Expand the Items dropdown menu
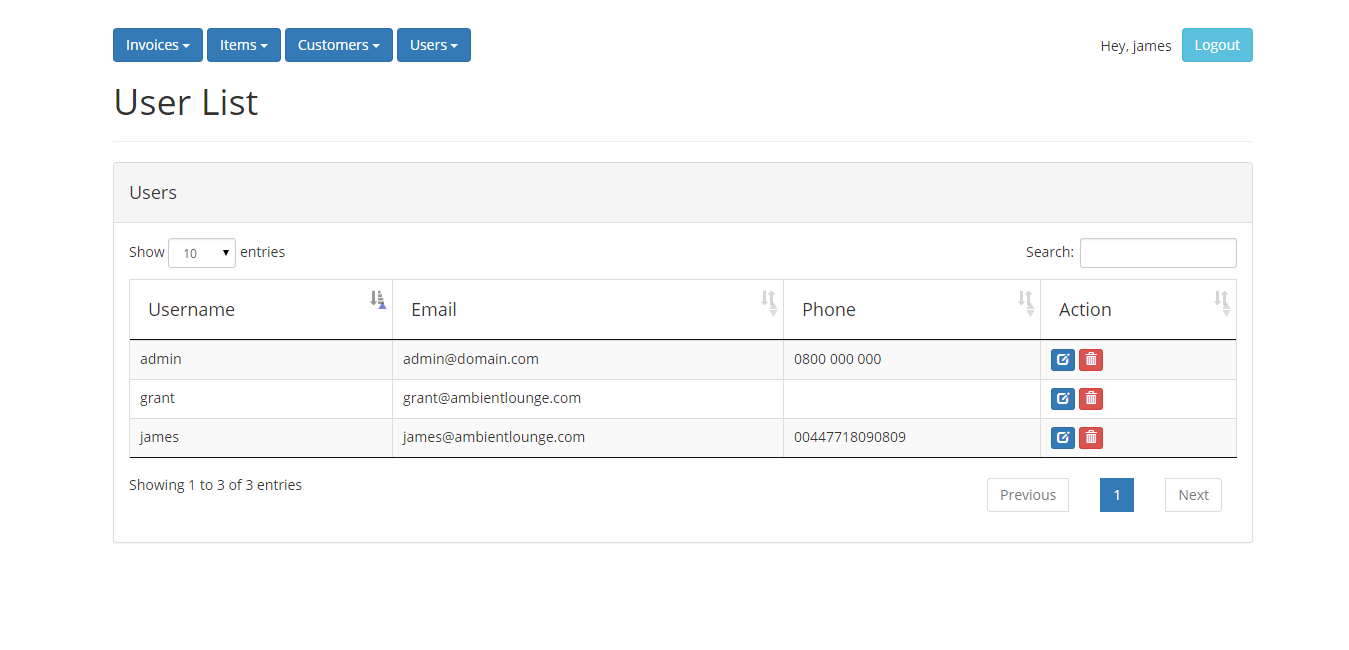The image size is (1349, 650). pos(244,45)
